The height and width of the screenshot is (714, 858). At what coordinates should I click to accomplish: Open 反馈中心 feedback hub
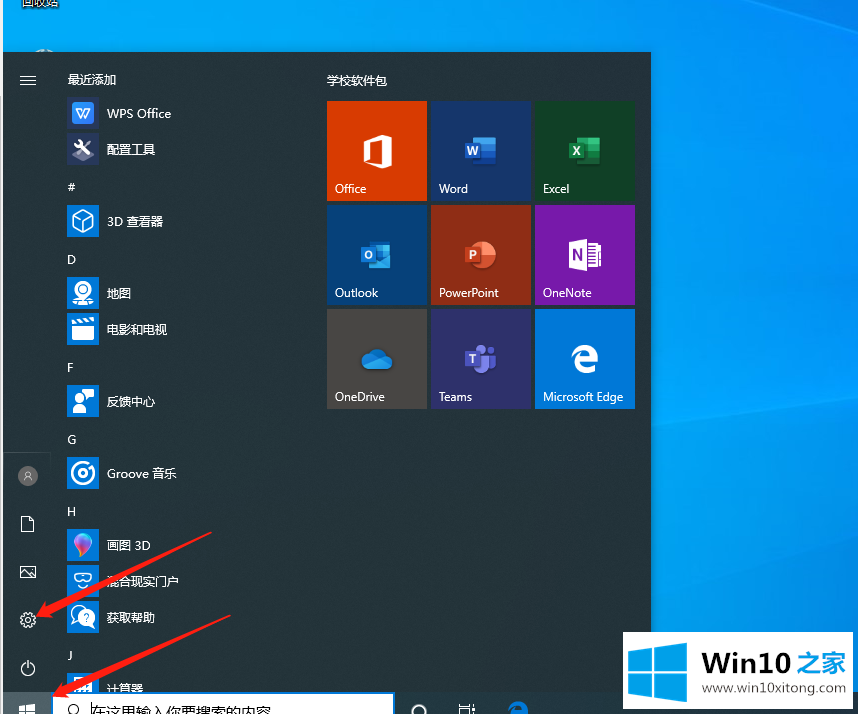111,401
